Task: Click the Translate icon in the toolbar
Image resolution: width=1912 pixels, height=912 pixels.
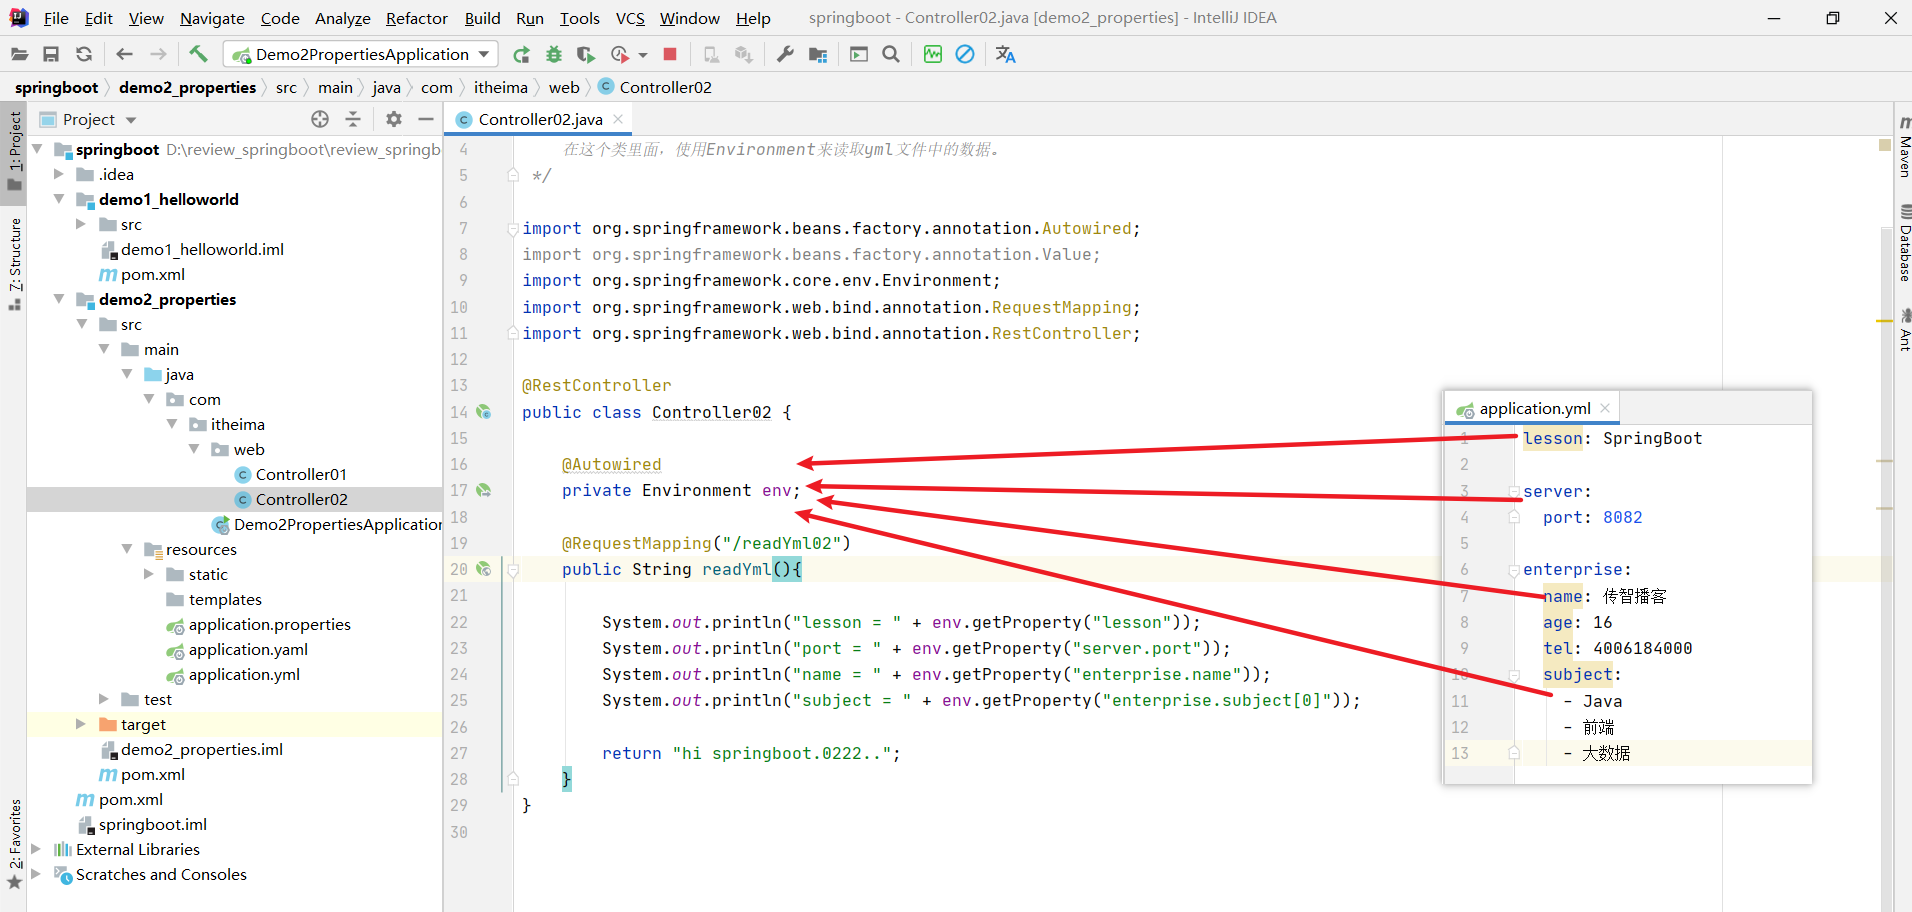Action: coord(1005,54)
